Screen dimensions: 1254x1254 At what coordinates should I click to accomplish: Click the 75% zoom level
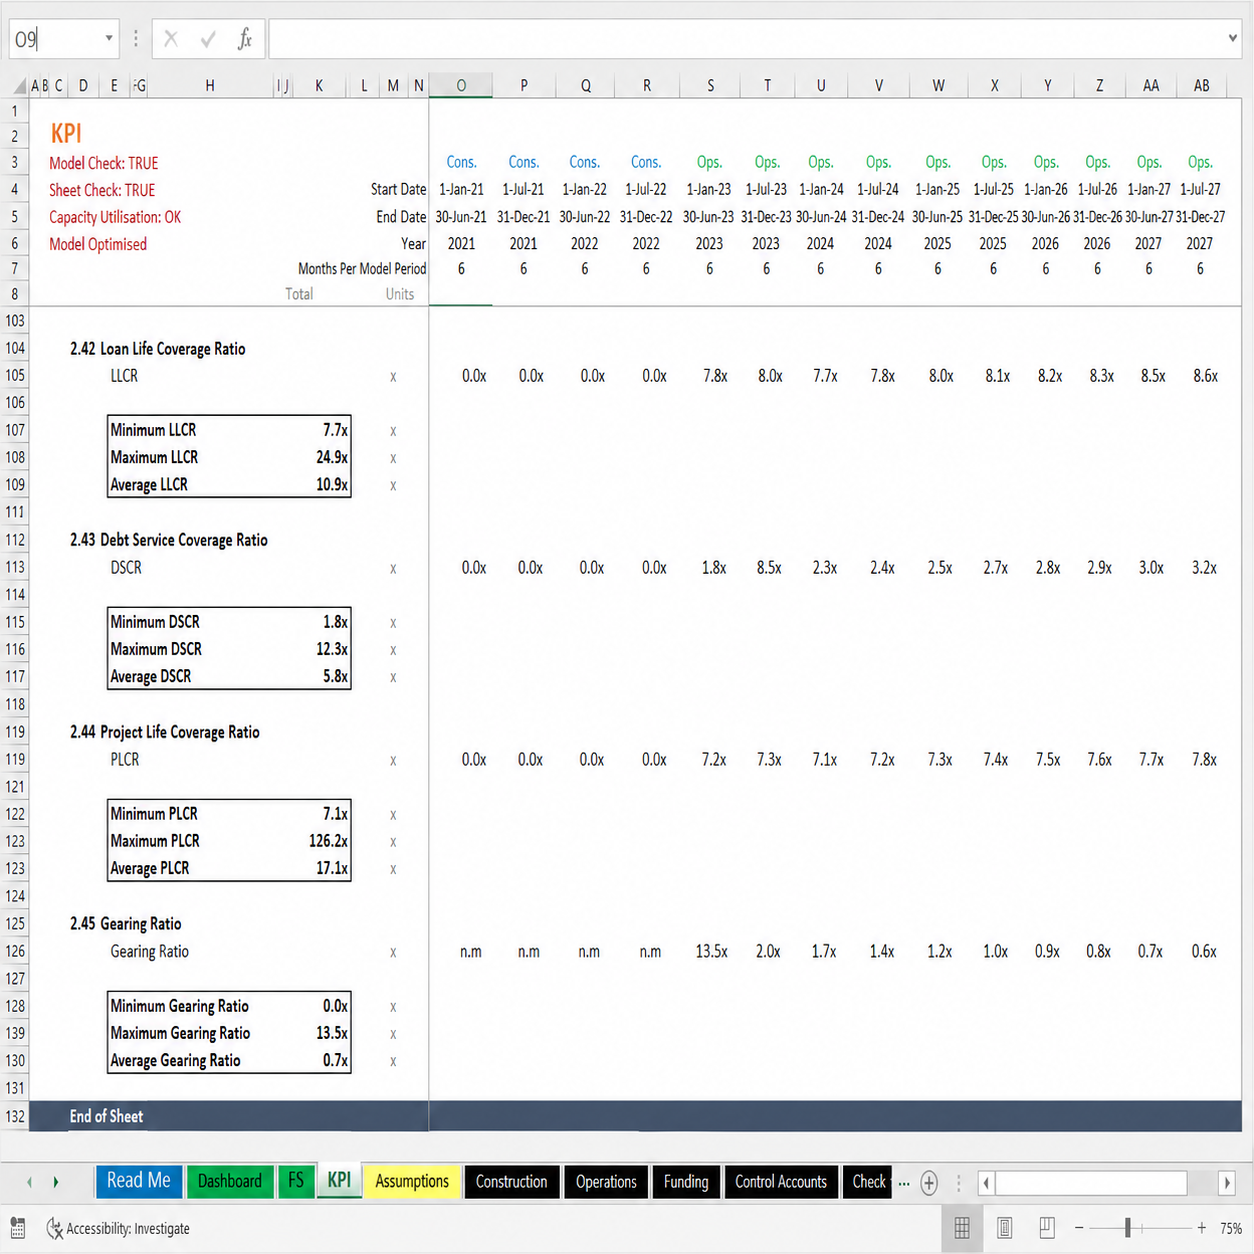point(1231,1228)
